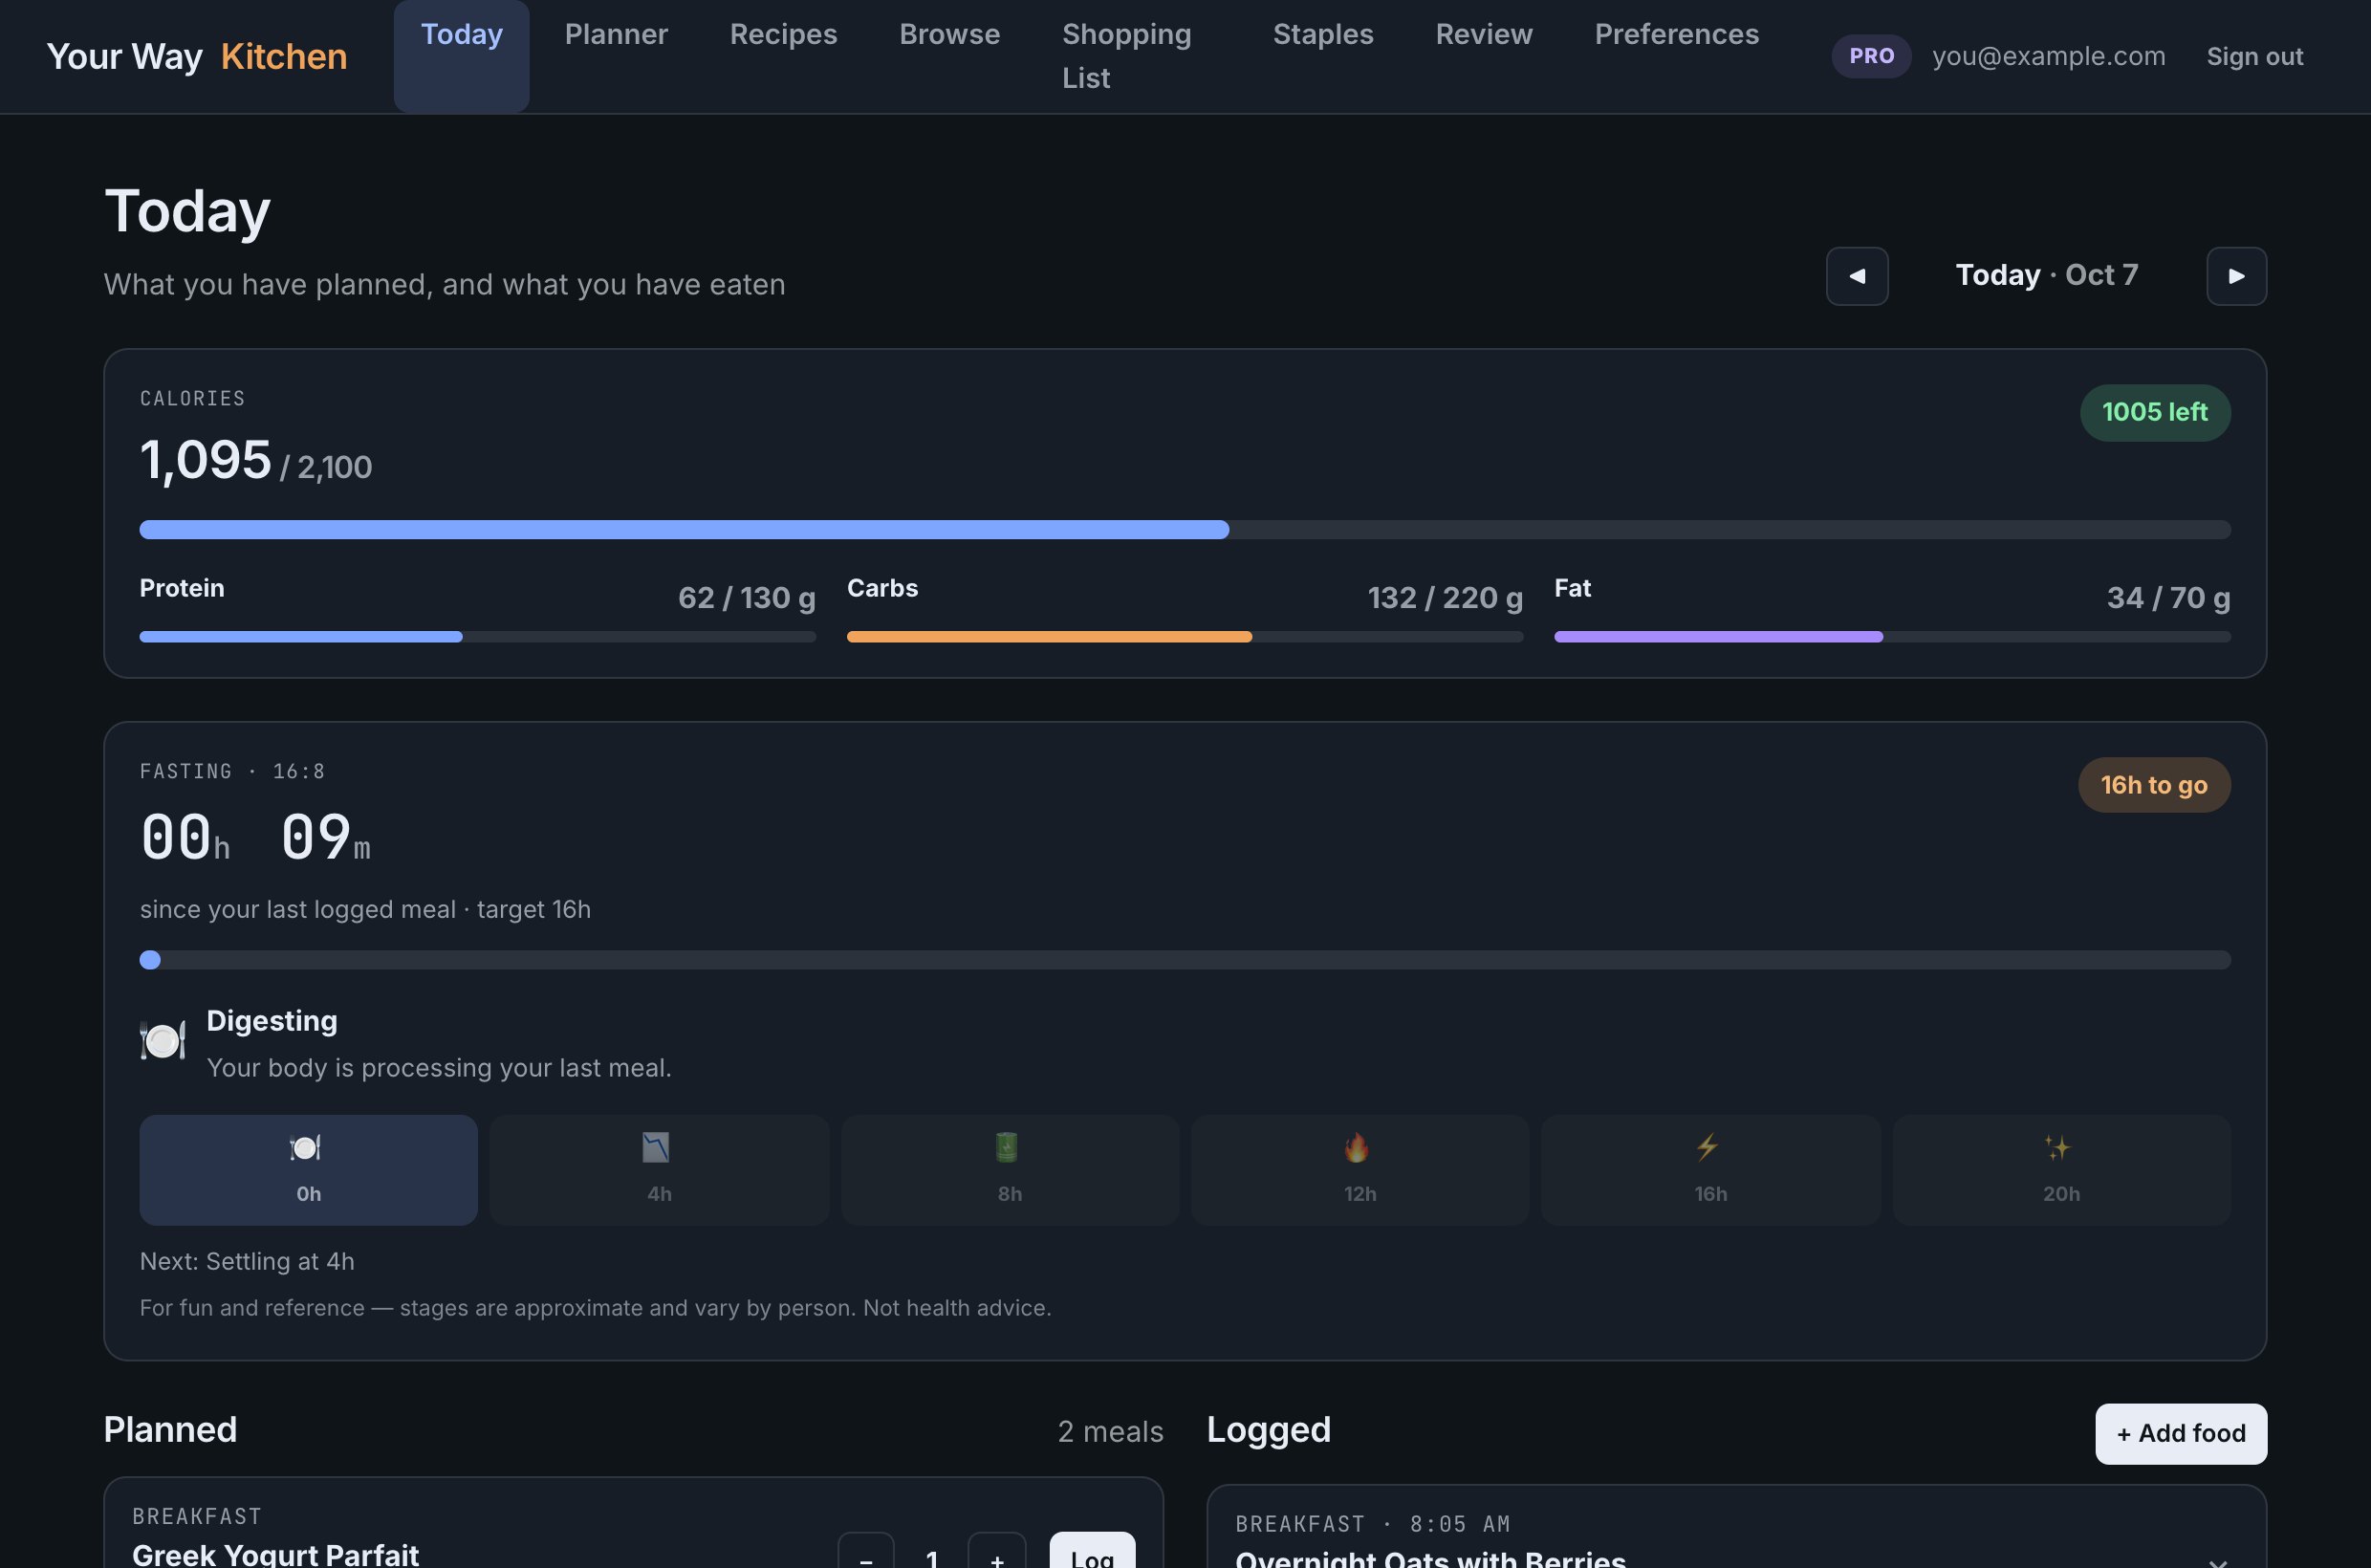This screenshot has width=2371, height=1568.
Task: Select the 12h fire fasting stage
Action: click(x=1360, y=1169)
